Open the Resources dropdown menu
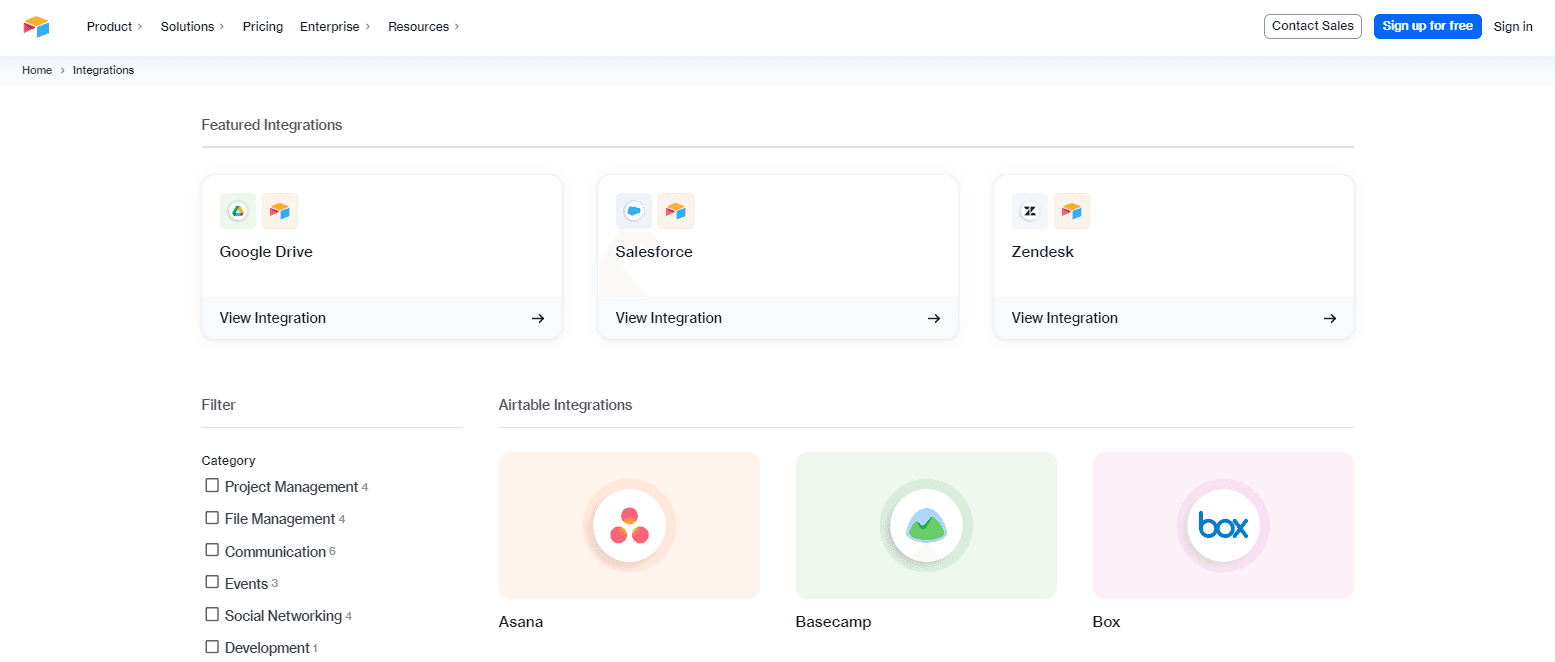The height and width of the screenshot is (662, 1555). pos(424,27)
